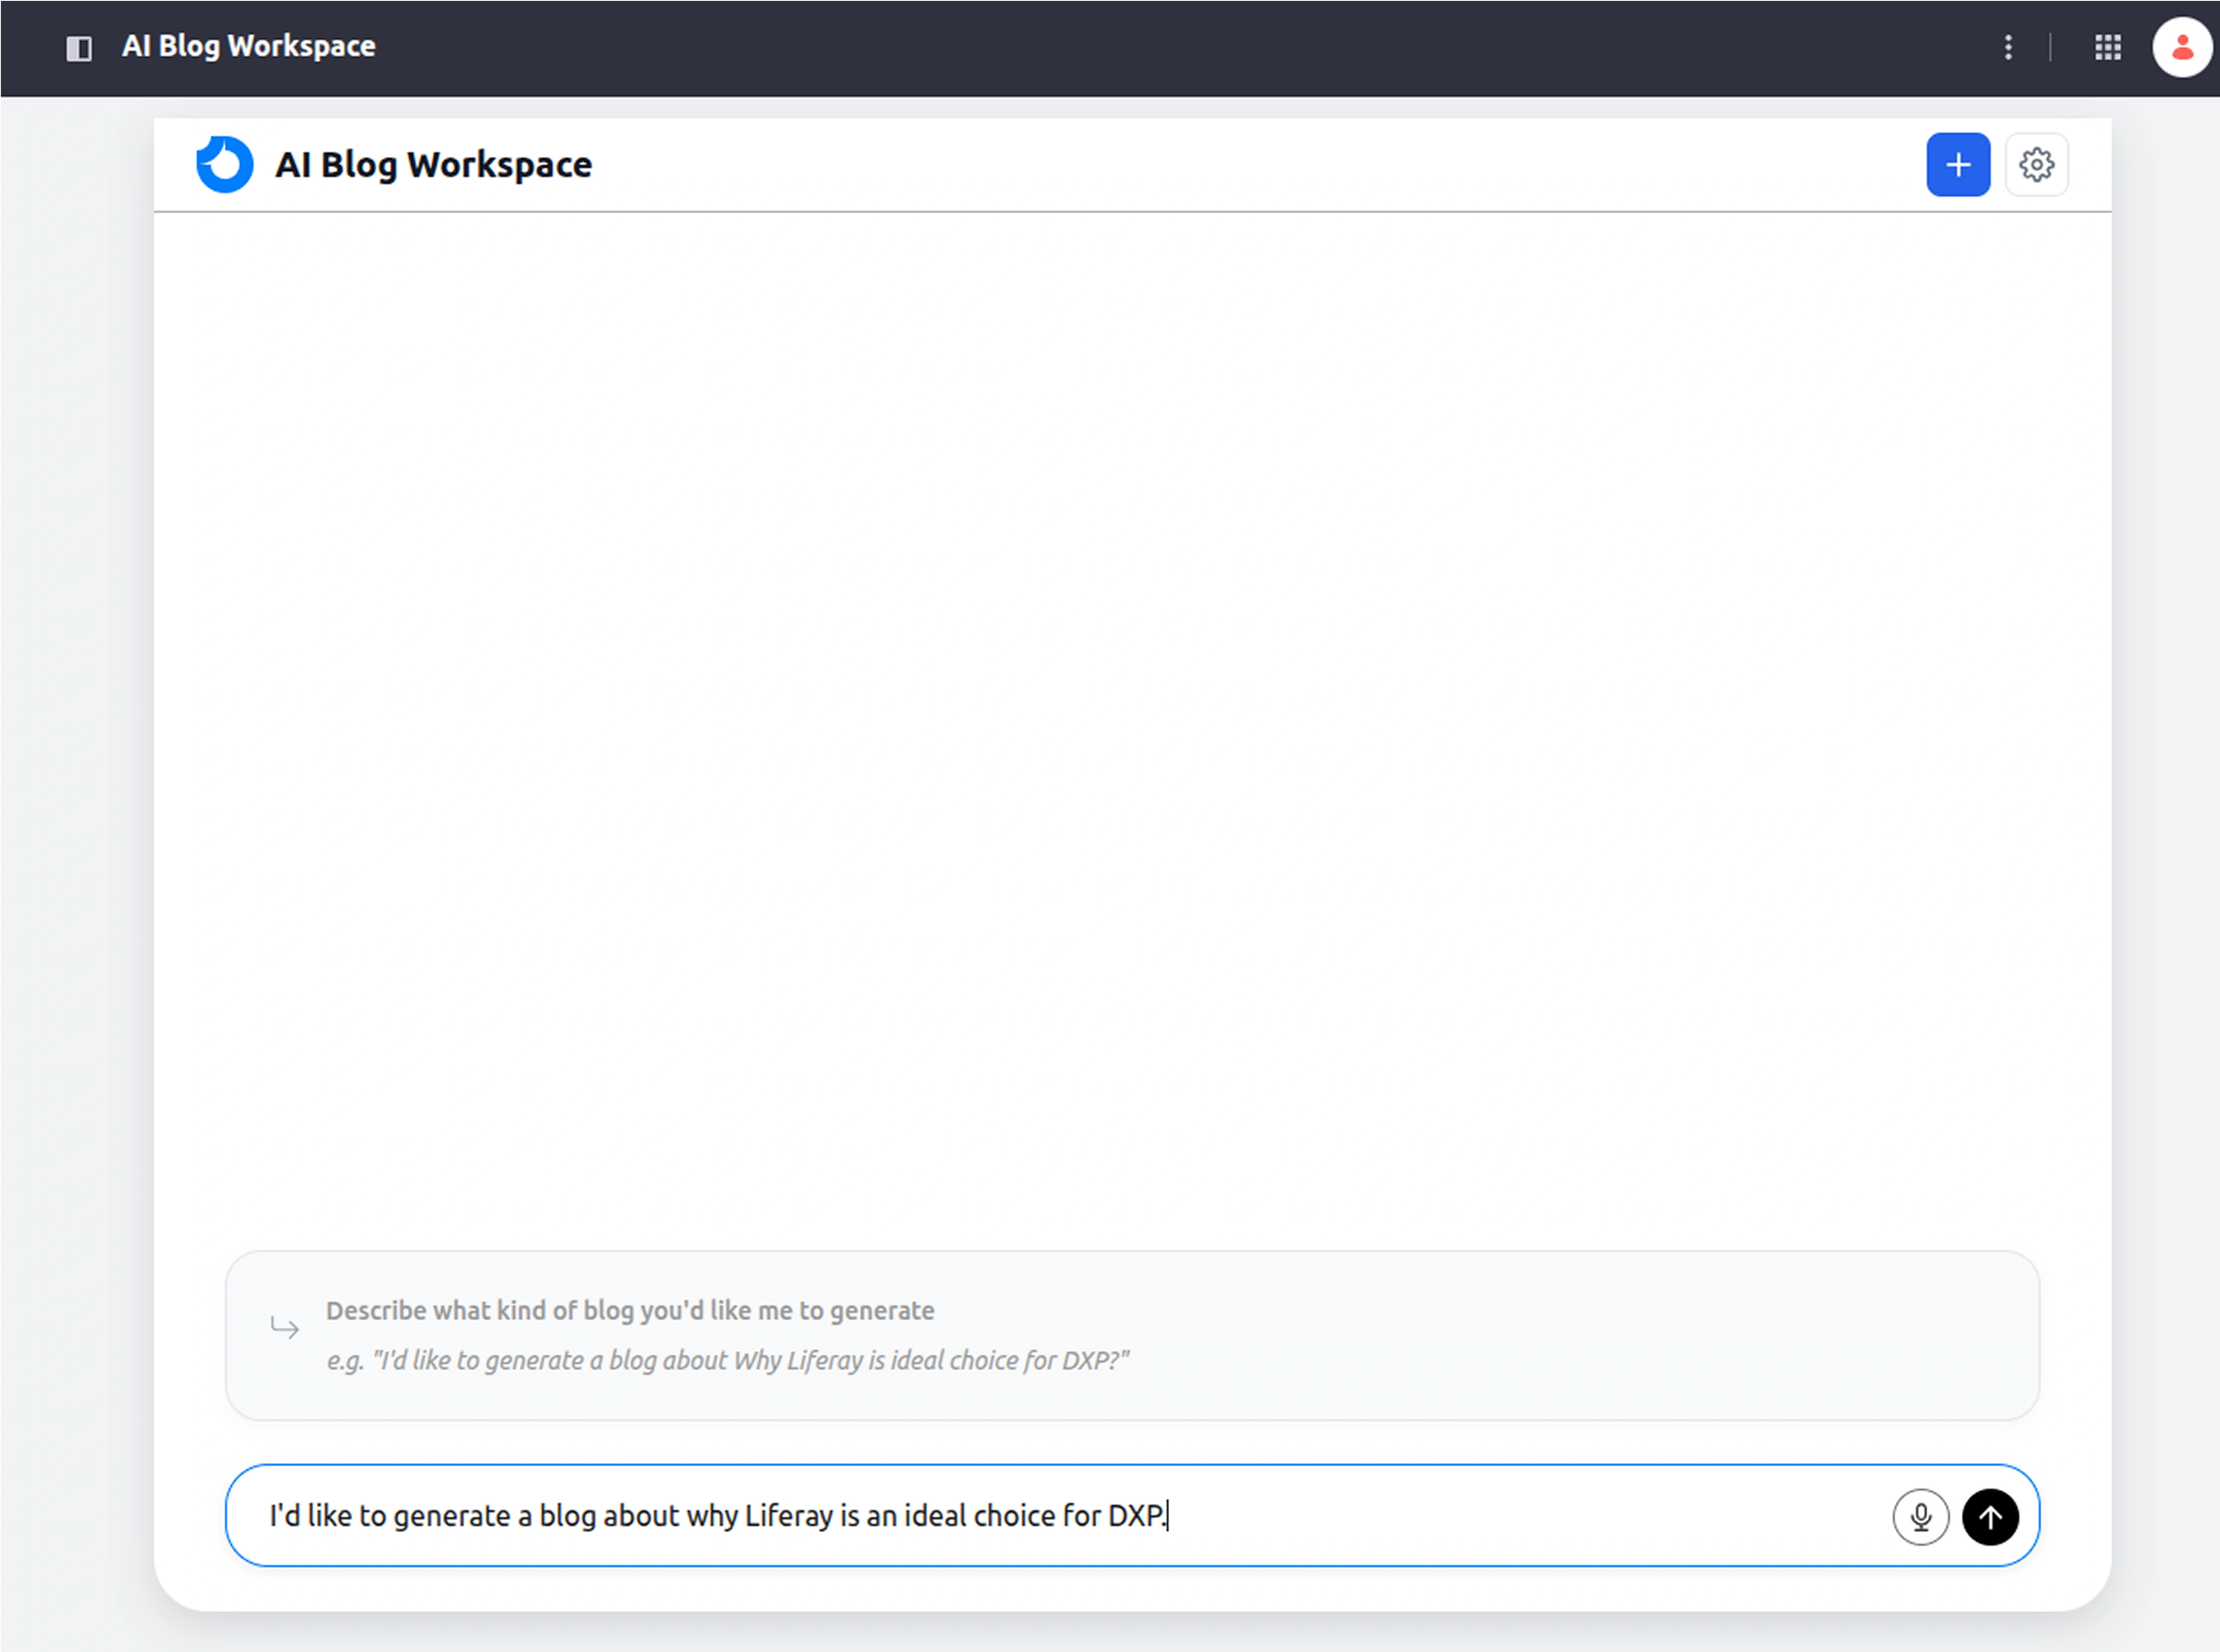Open the applications grid menu
The height and width of the screenshot is (1652, 2220).
[2108, 47]
